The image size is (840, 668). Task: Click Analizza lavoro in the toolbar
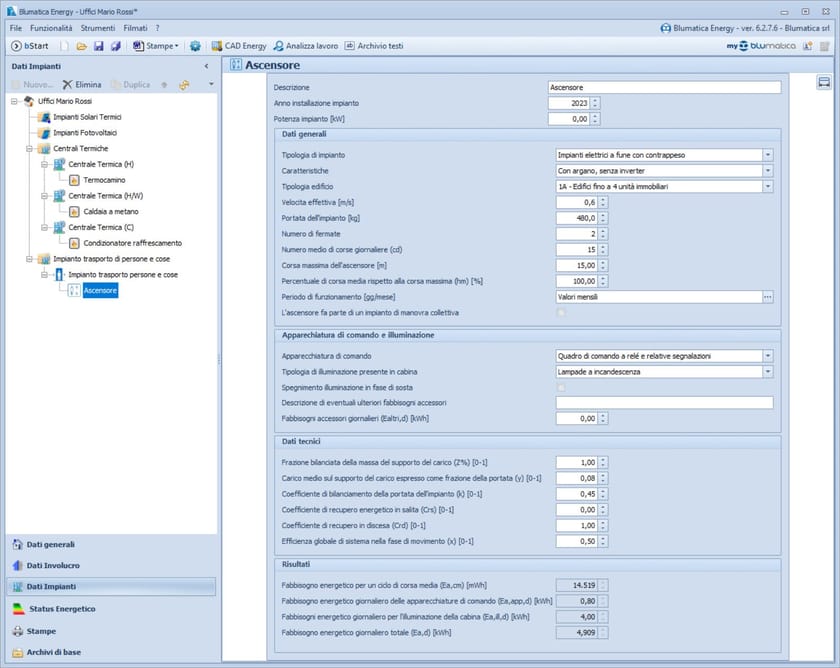tap(305, 46)
